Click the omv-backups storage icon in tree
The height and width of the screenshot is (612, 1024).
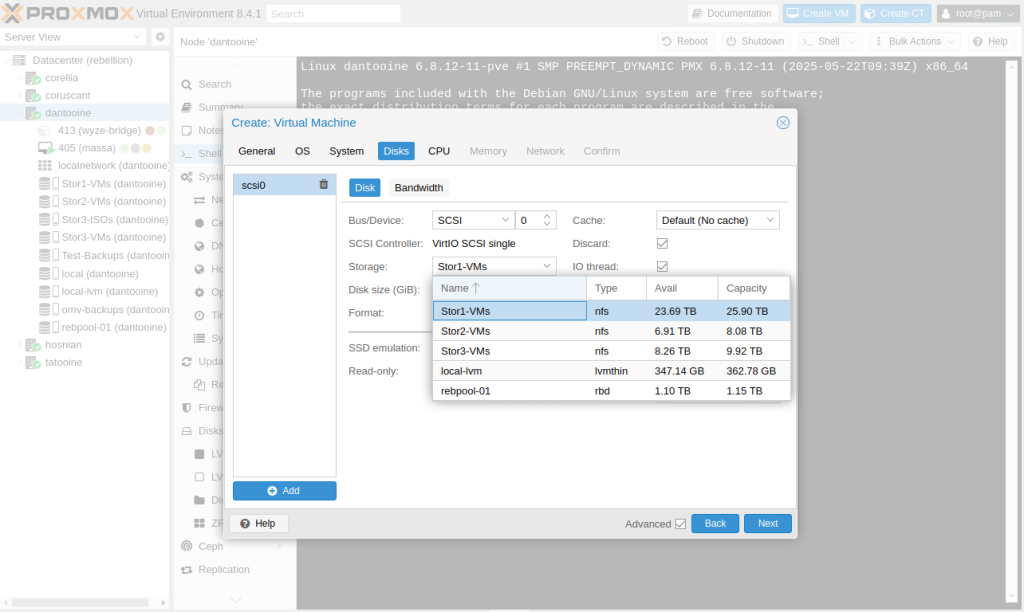(49, 310)
